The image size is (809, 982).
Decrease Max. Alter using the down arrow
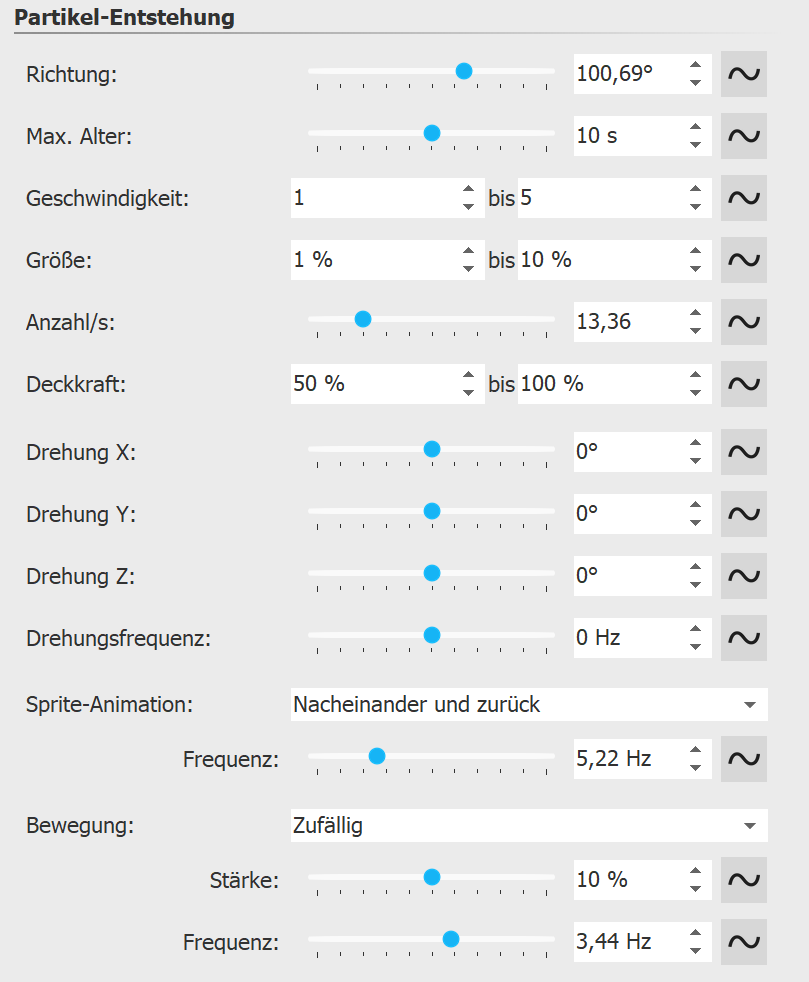tap(696, 145)
